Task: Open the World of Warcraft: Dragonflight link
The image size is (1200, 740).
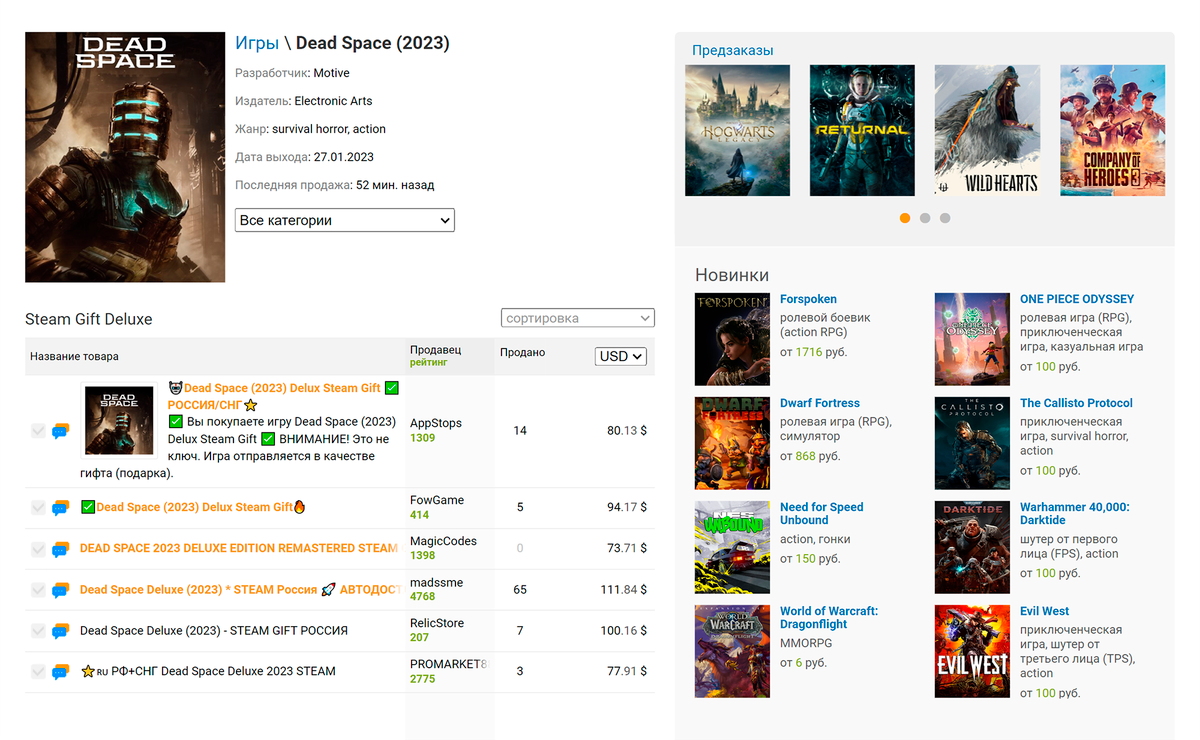Action: (x=829, y=617)
